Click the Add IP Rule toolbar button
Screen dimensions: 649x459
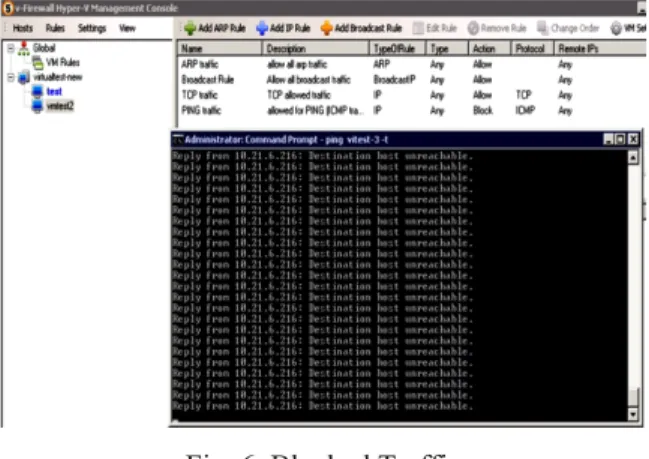click(x=283, y=28)
